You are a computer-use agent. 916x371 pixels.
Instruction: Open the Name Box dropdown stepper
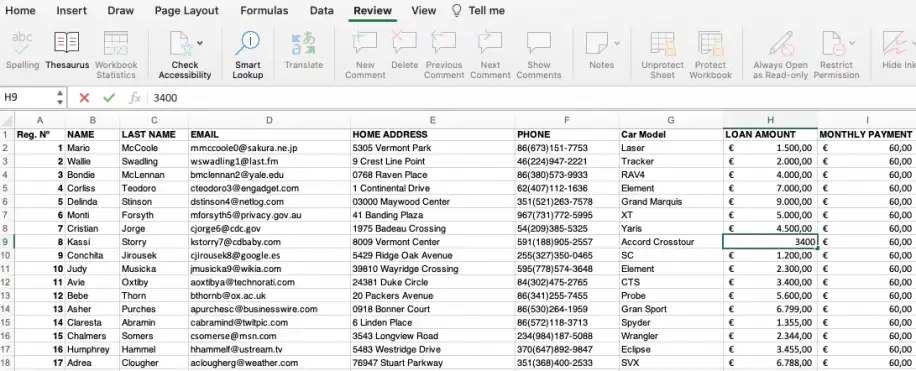60,98
